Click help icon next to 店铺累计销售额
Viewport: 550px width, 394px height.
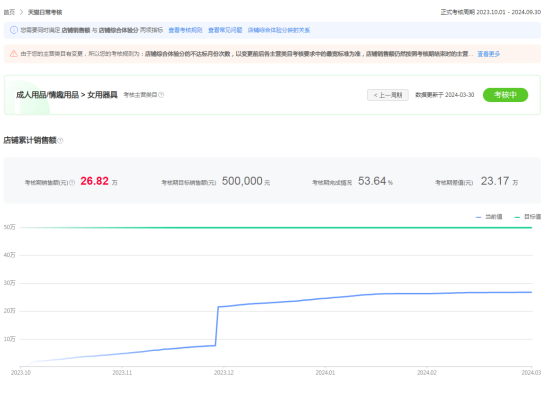tap(60, 141)
